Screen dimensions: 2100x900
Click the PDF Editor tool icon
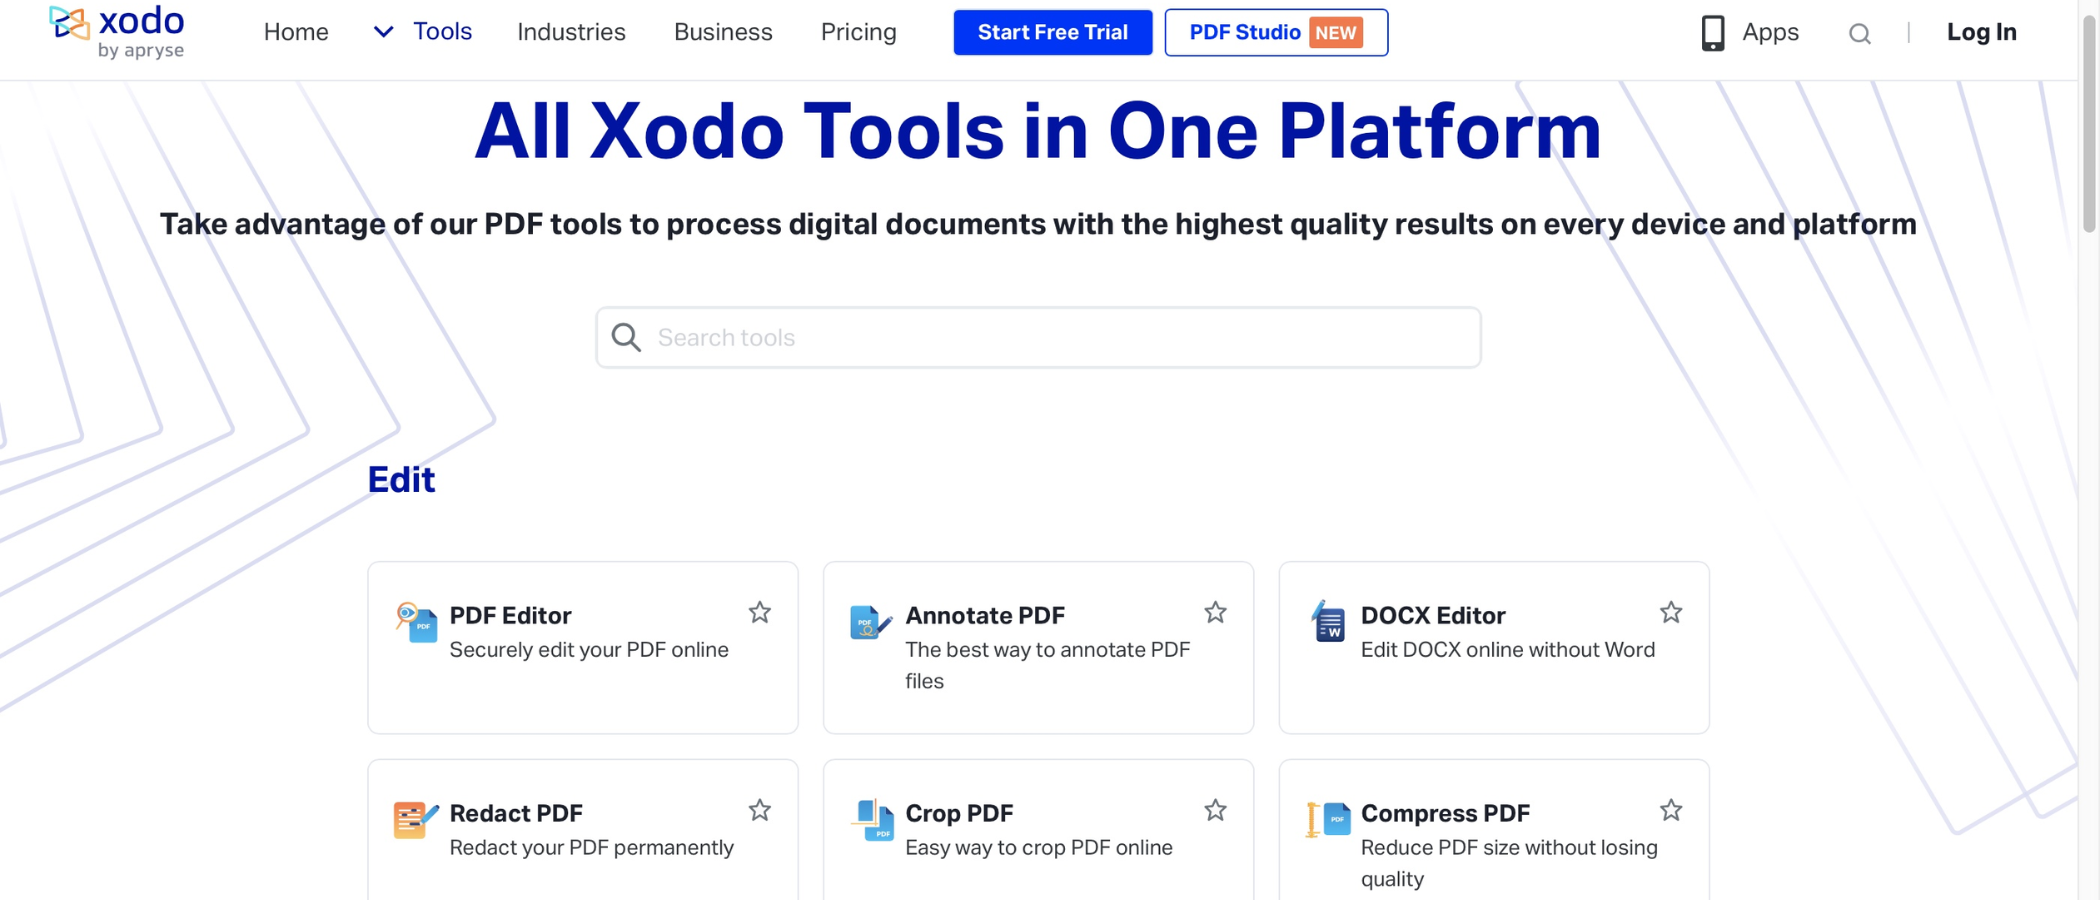416,622
